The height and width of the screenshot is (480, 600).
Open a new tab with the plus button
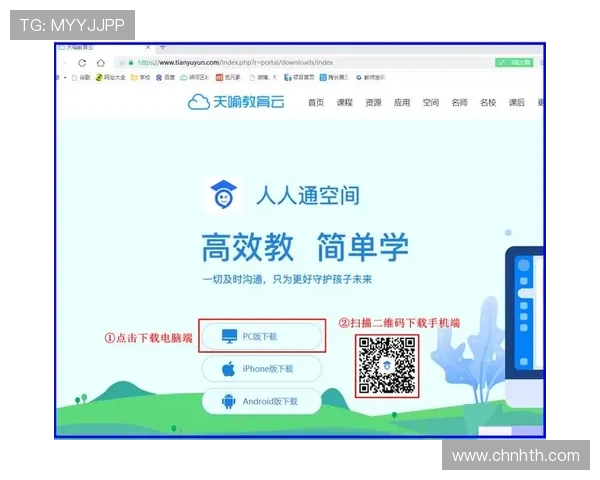pyautogui.click(x=163, y=47)
